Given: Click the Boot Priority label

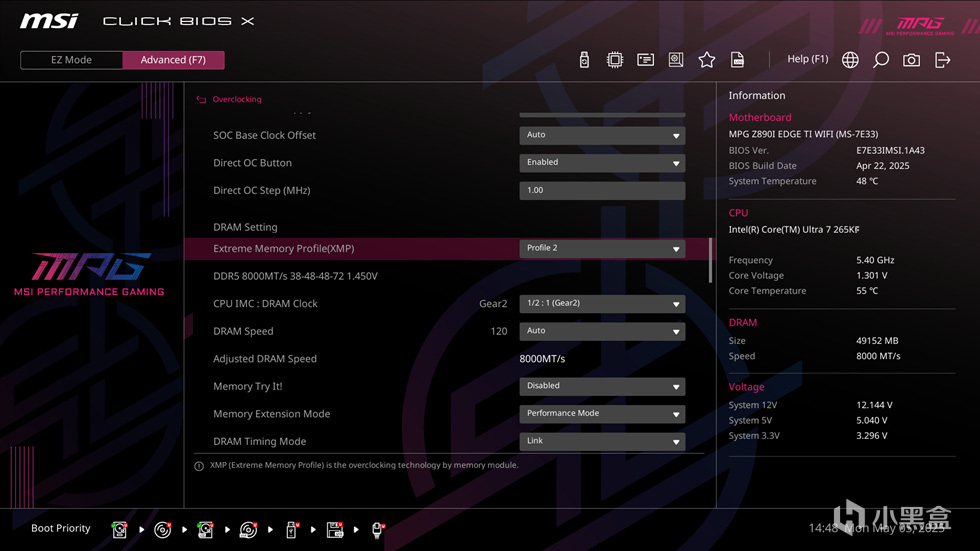Looking at the screenshot, I should tap(61, 529).
